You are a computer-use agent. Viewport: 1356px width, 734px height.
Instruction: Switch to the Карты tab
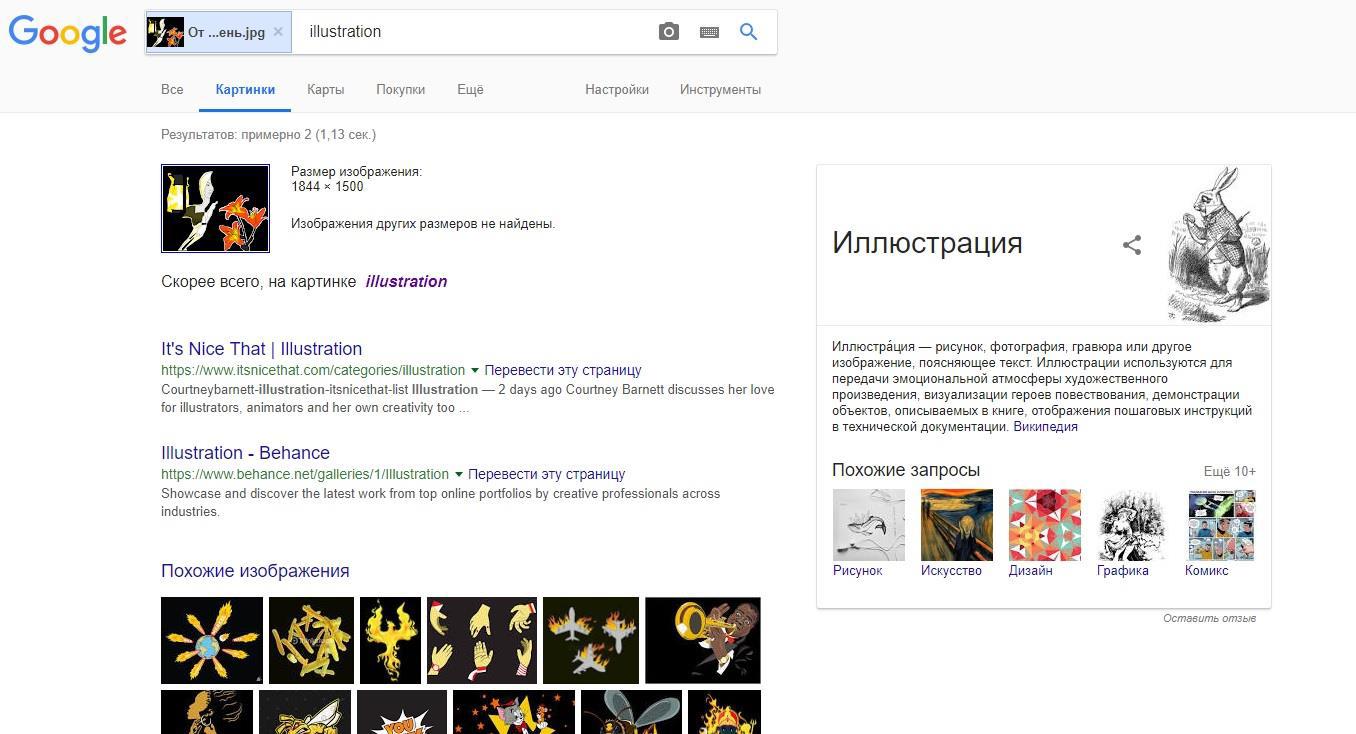(325, 89)
